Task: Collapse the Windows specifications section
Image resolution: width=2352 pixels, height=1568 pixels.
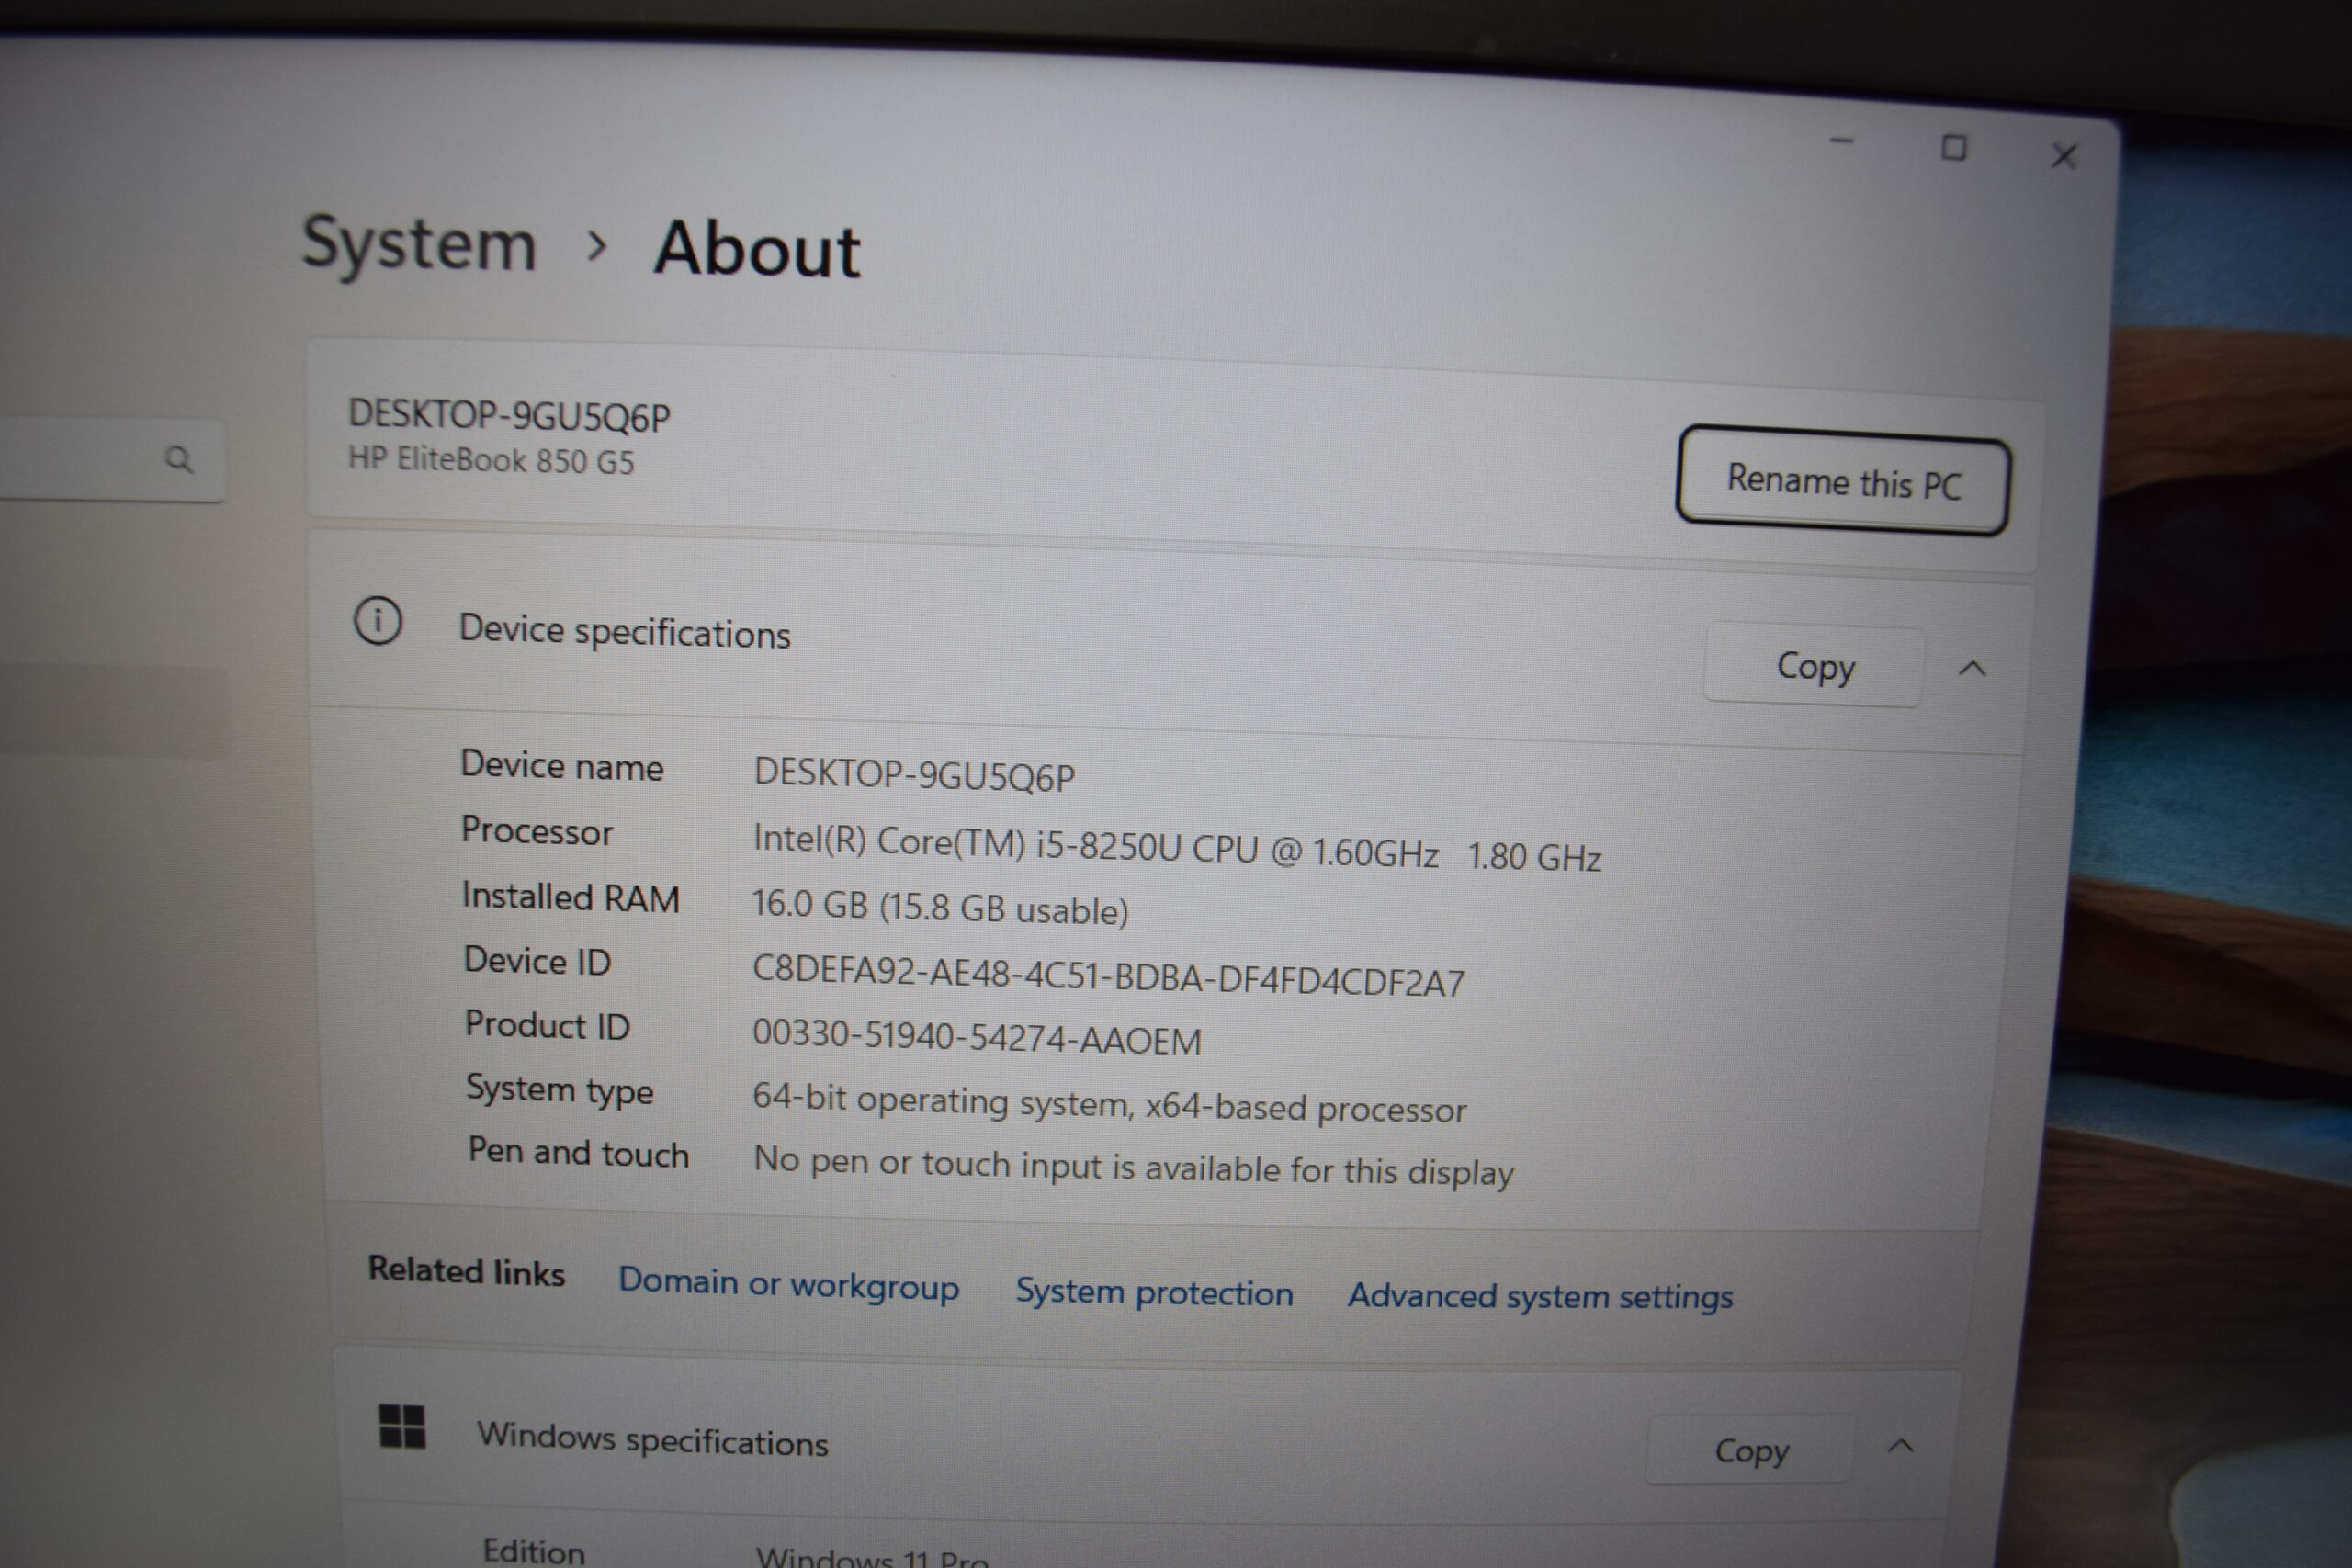Action: pyautogui.click(x=1901, y=1446)
